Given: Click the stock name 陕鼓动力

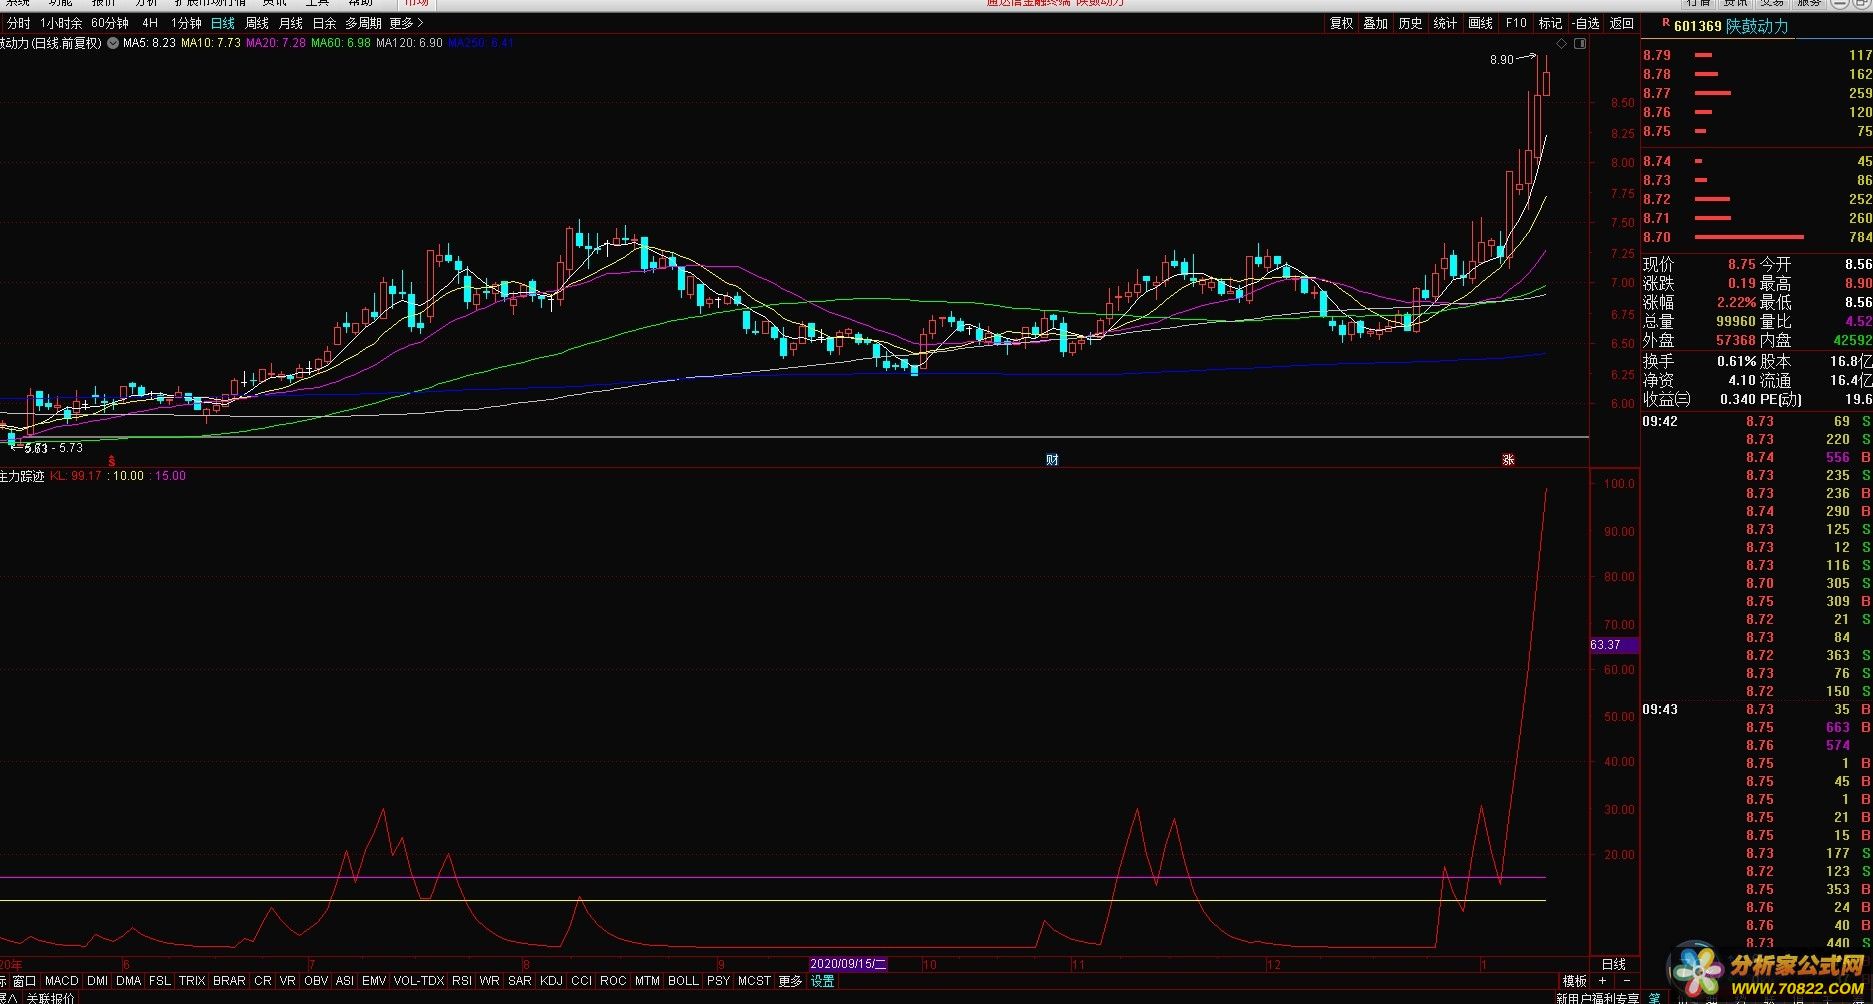Looking at the screenshot, I should point(1758,26).
